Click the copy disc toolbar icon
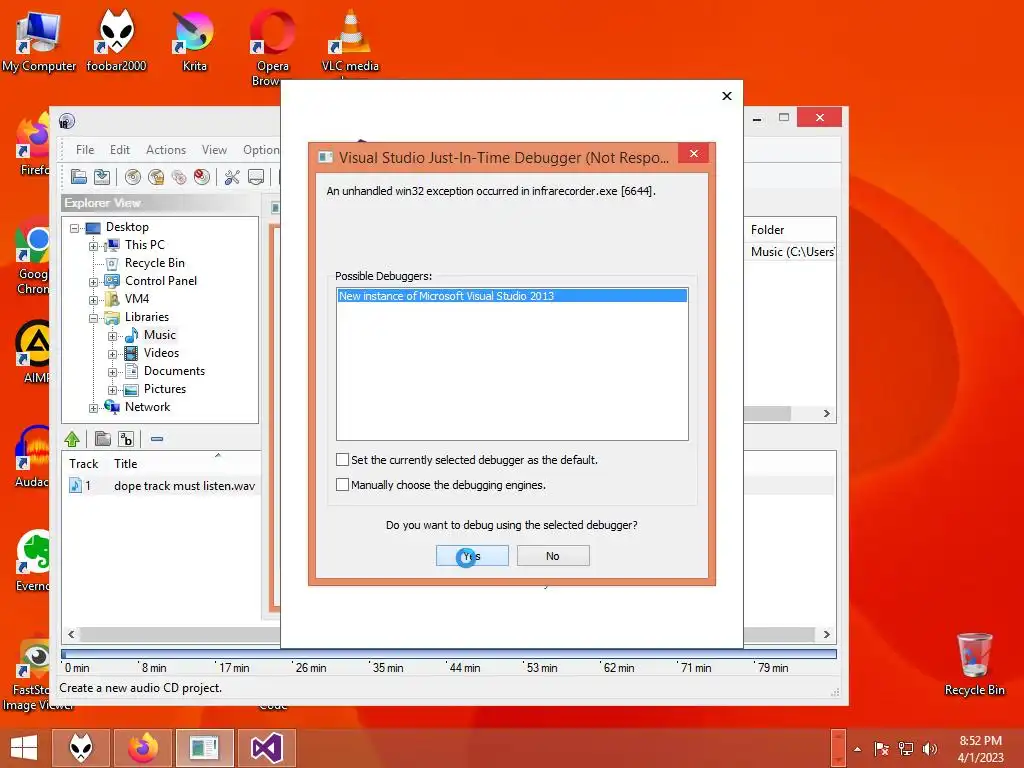Viewport: 1024px width, 768px height. [178, 177]
